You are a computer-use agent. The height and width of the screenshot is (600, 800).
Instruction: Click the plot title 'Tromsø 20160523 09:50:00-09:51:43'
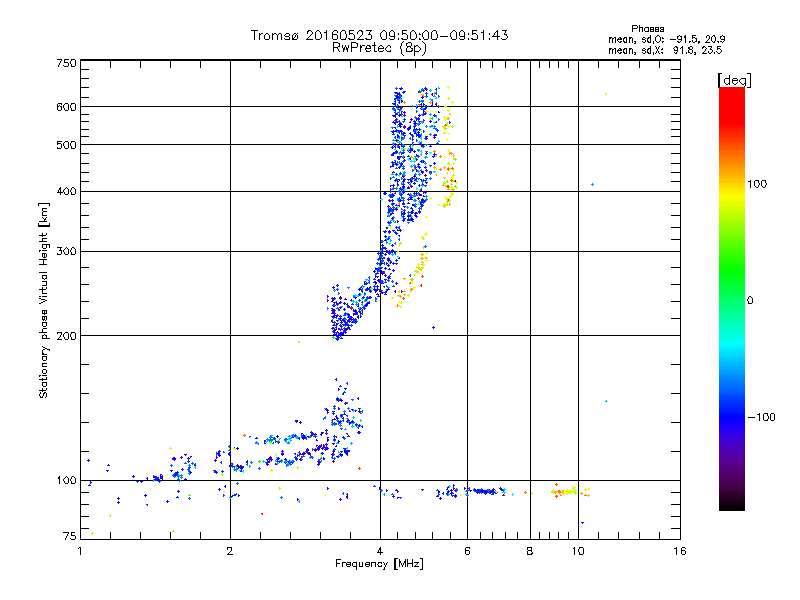click(x=379, y=35)
